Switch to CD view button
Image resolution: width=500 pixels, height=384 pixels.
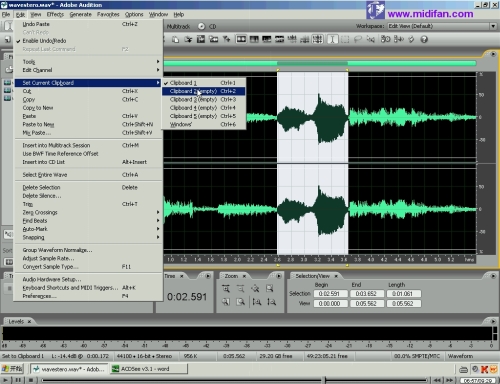click(x=207, y=26)
